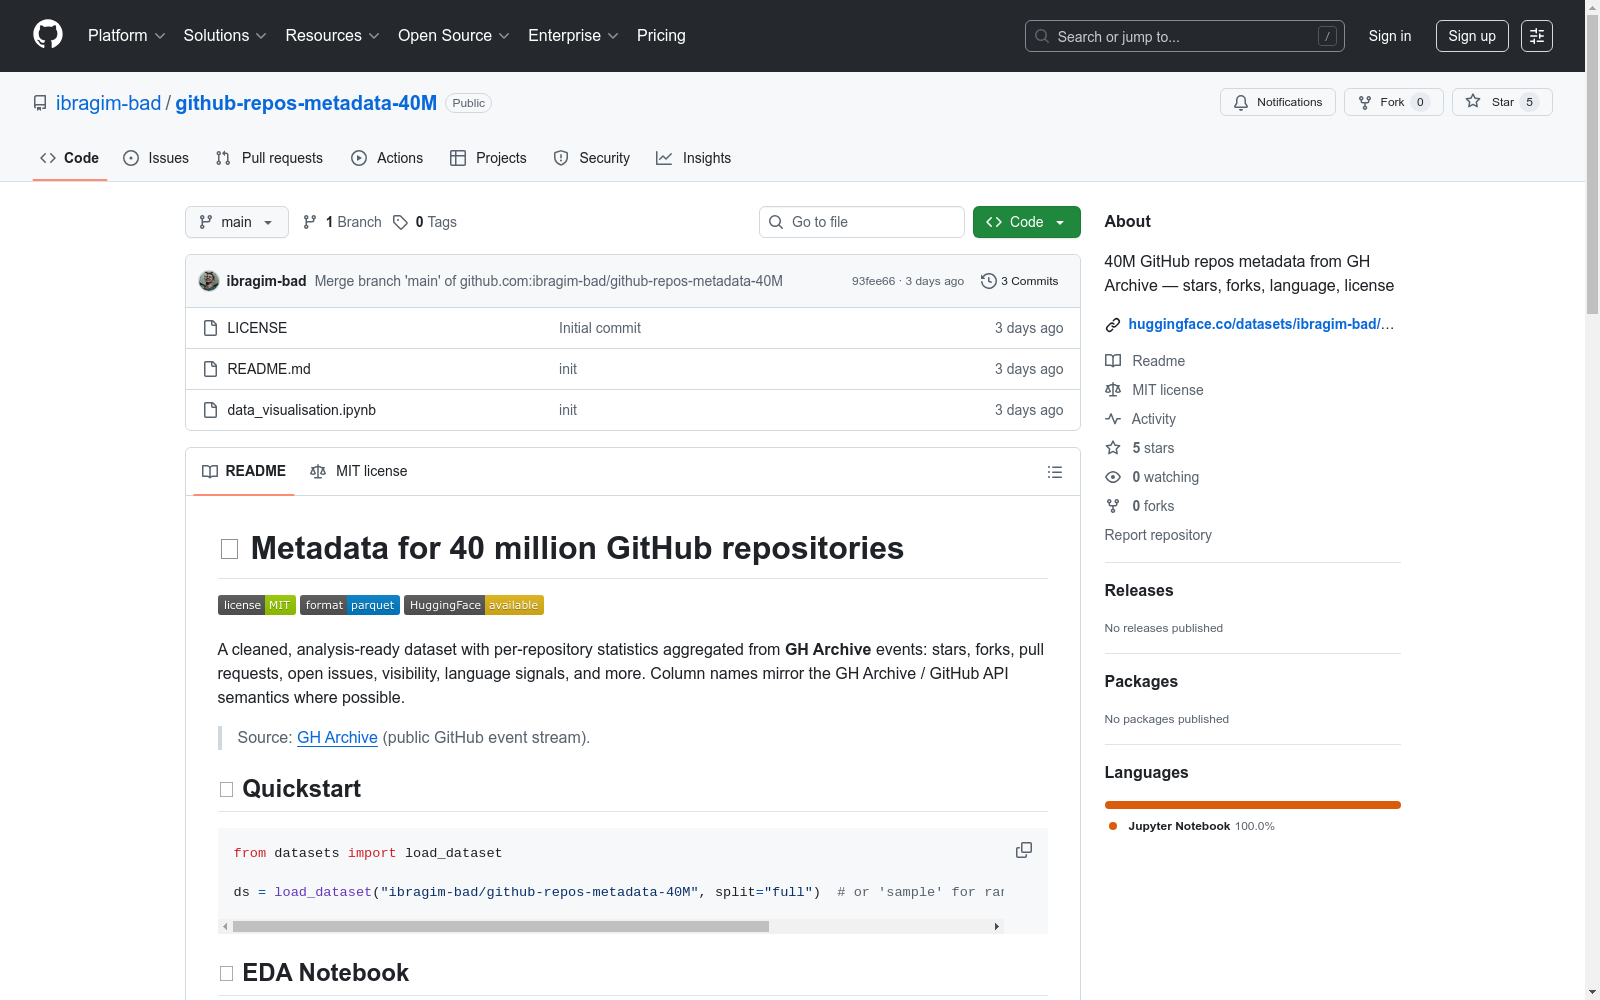
Task: Click the code block horizontal scrollbar
Action: pos(501,927)
